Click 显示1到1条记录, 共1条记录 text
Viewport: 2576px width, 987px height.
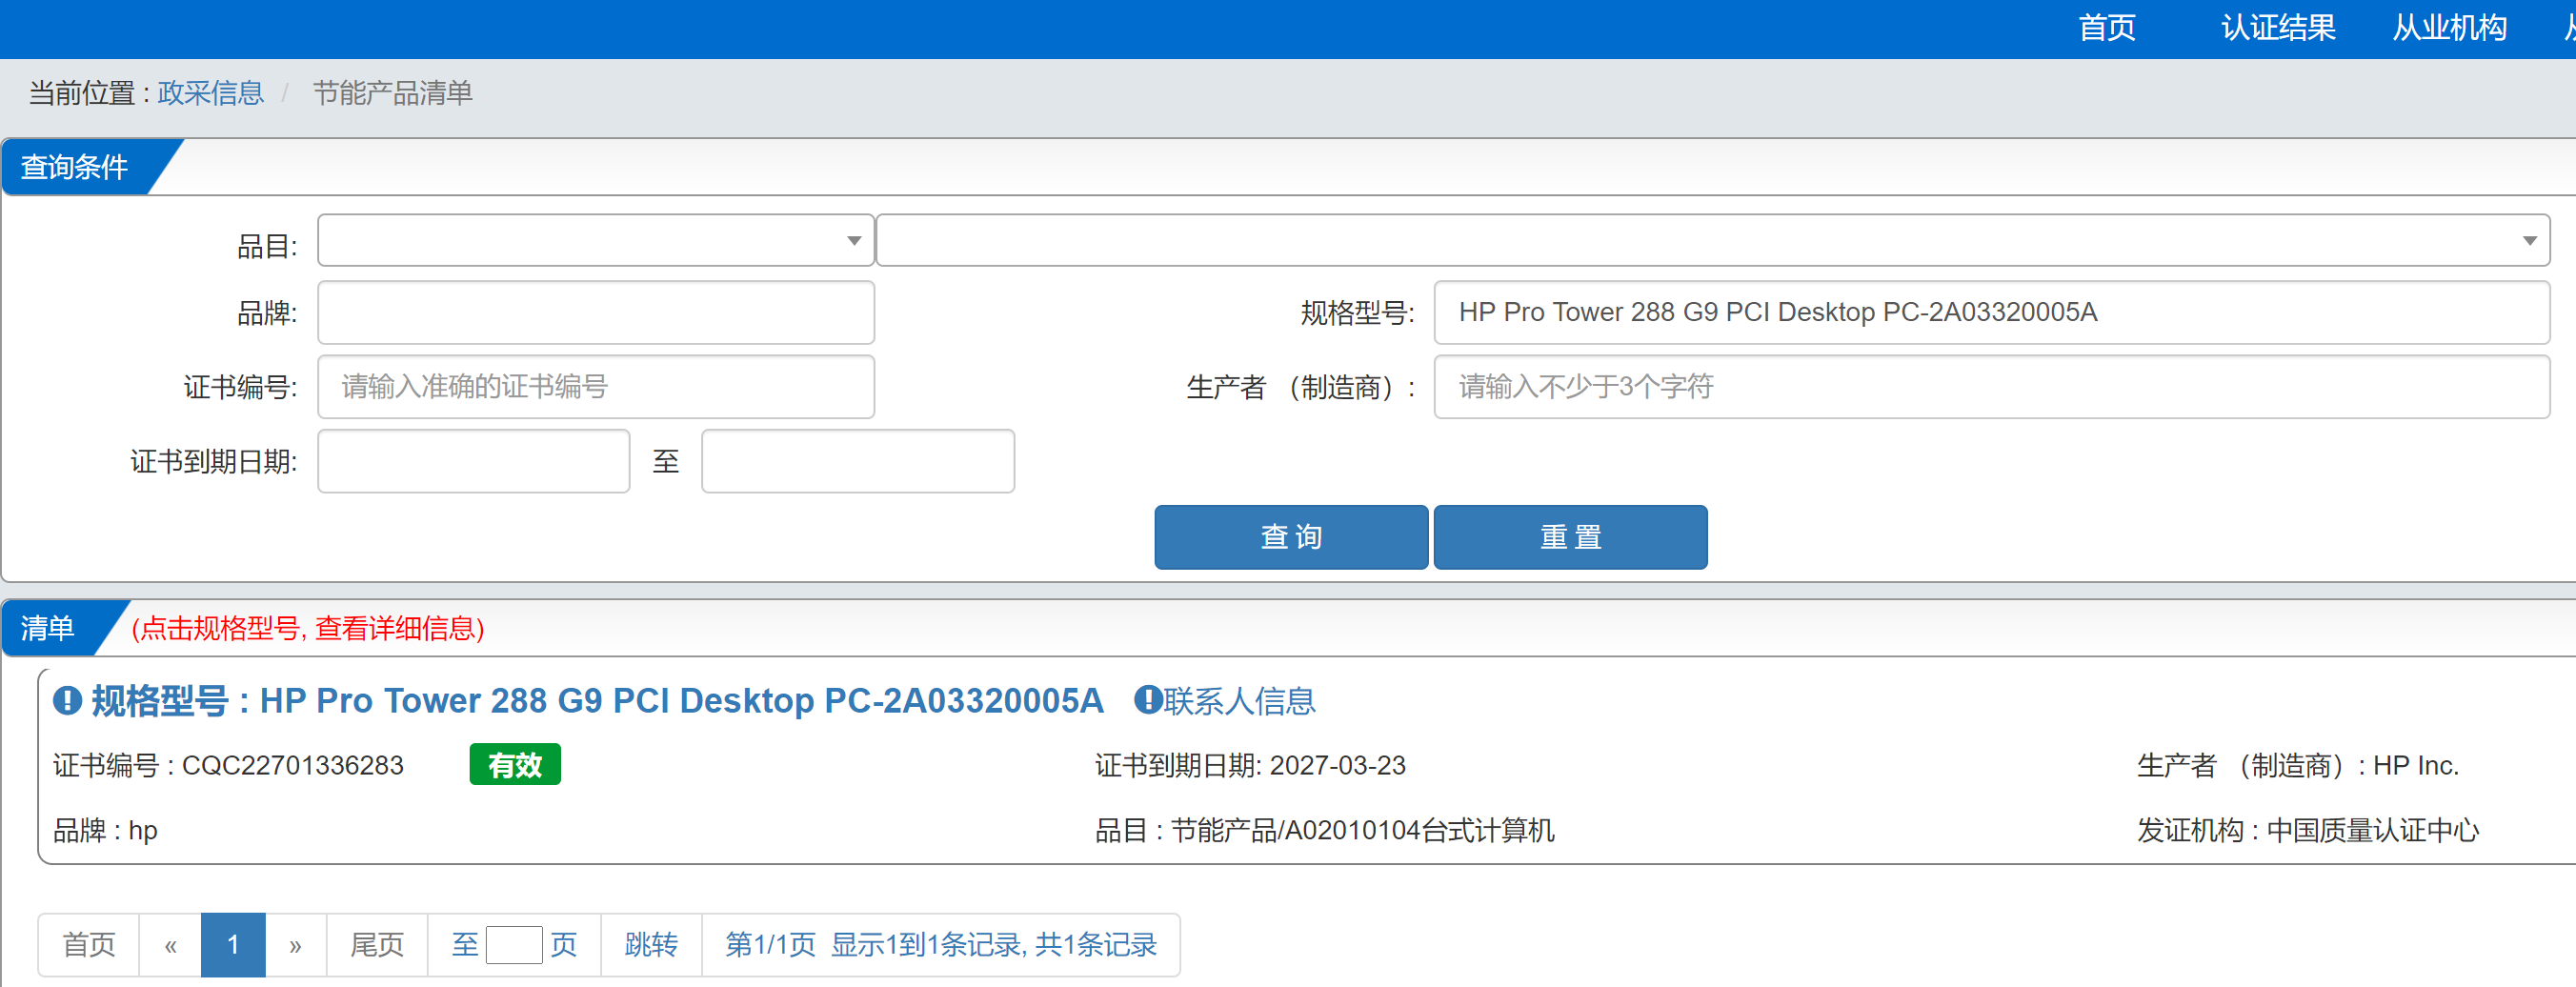(993, 944)
